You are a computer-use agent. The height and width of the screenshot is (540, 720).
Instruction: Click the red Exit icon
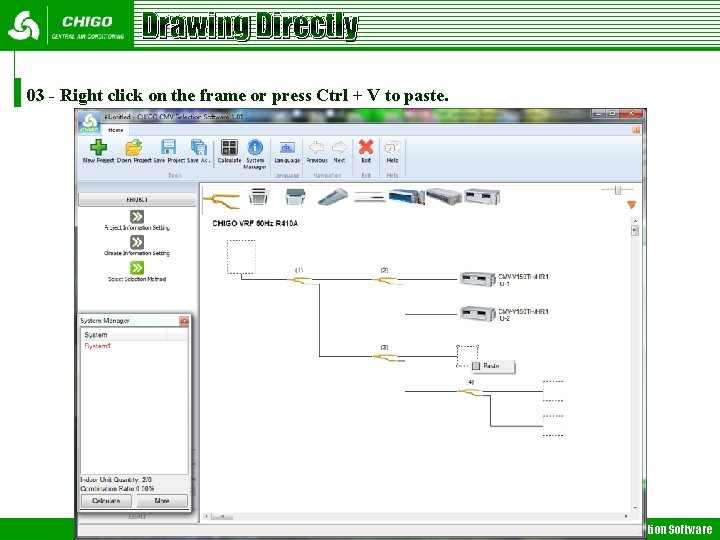[x=366, y=147]
